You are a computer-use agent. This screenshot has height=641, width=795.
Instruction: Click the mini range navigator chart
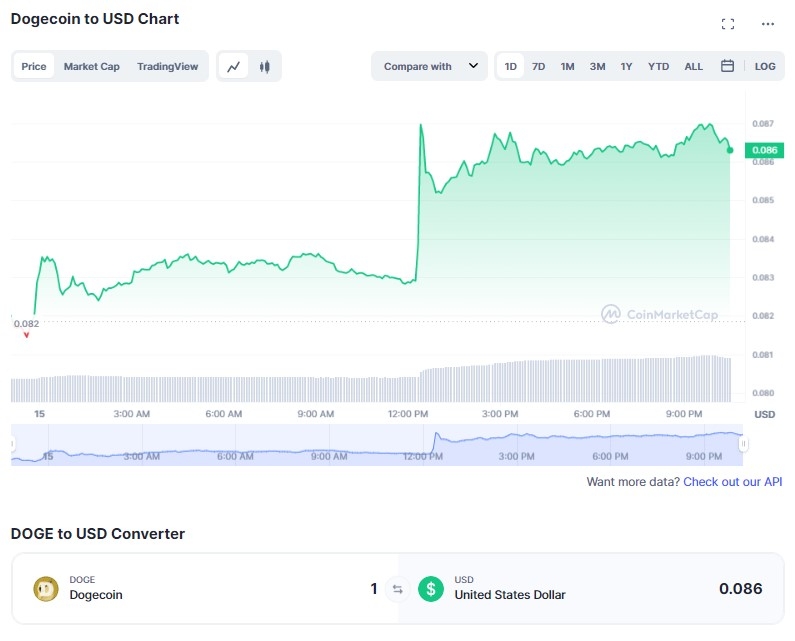[x=377, y=445]
